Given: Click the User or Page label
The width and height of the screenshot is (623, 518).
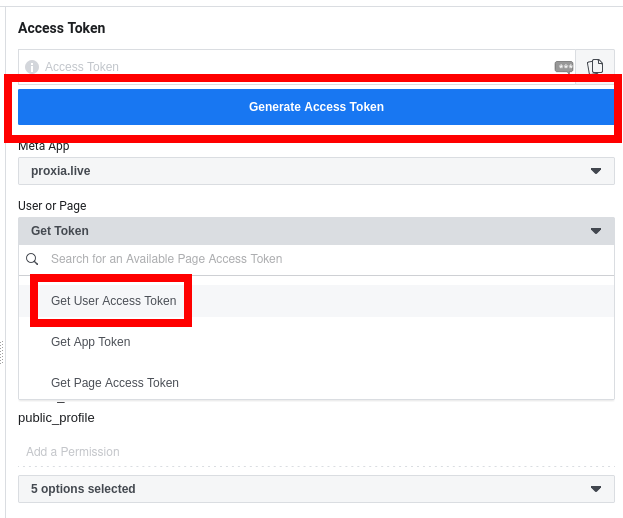Looking at the screenshot, I should (52, 206).
